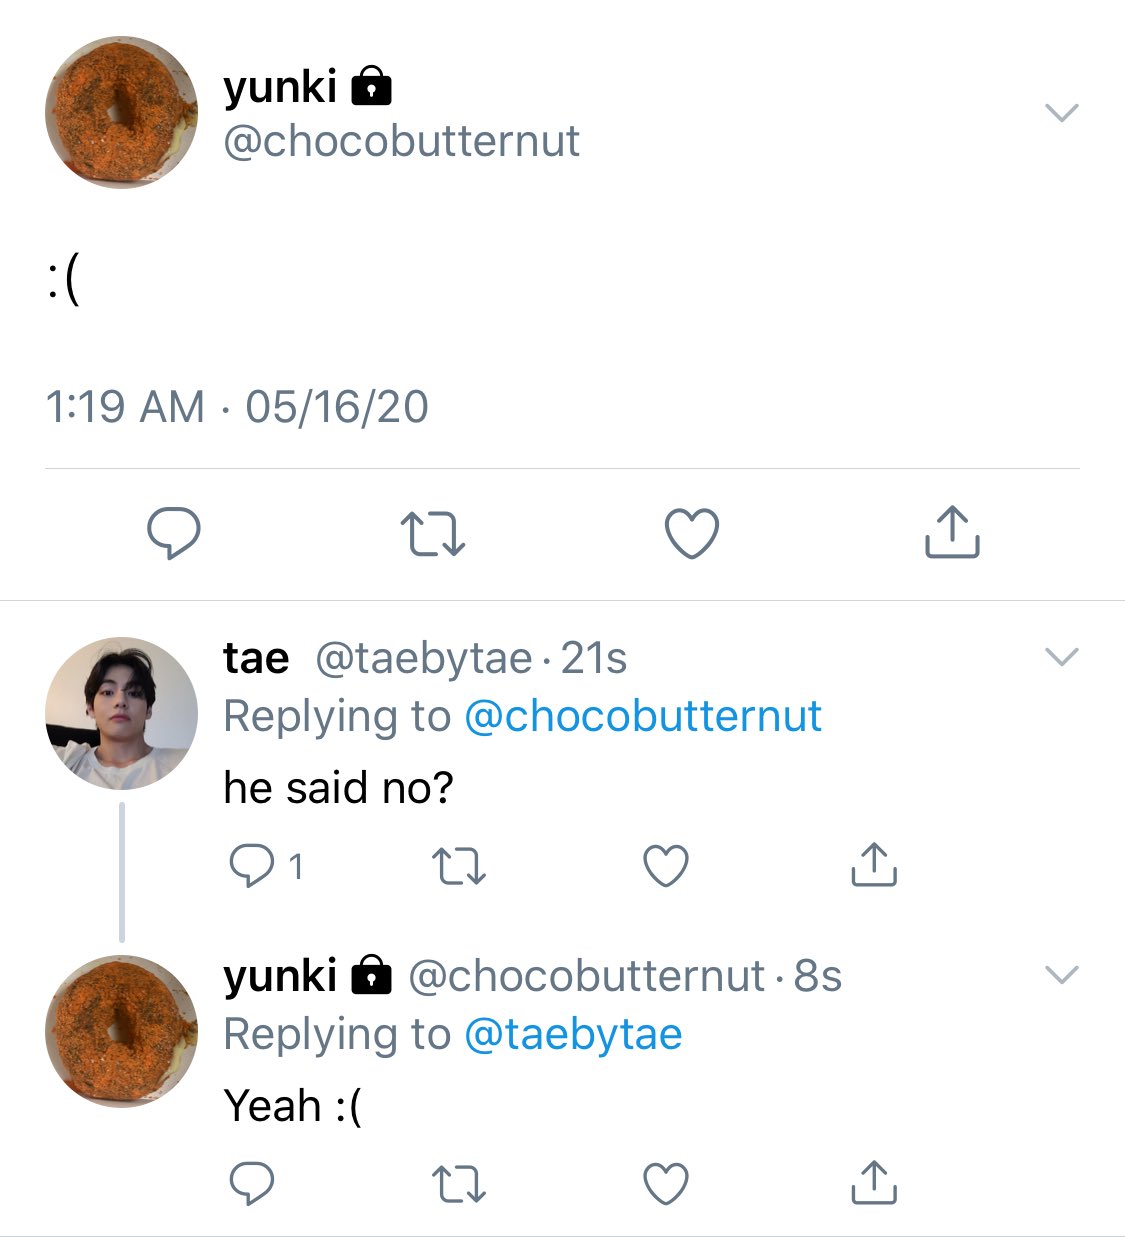1125x1237 pixels.
Task: Retweet tae's "he said no?" reply
Action: tap(459, 867)
